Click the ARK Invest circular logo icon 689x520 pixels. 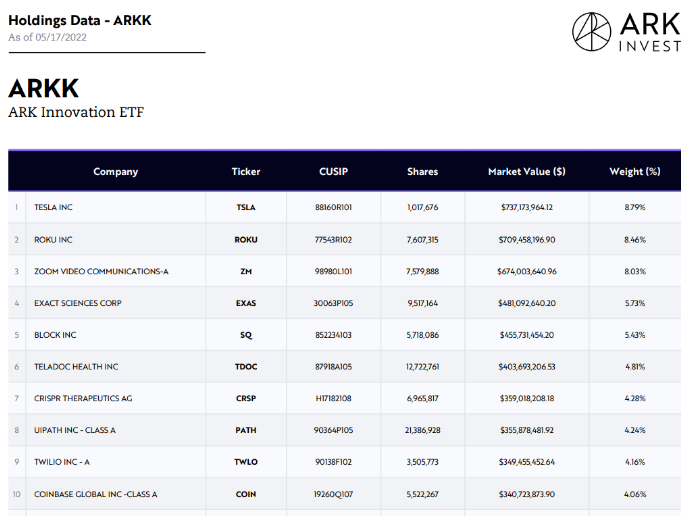[x=591, y=31]
